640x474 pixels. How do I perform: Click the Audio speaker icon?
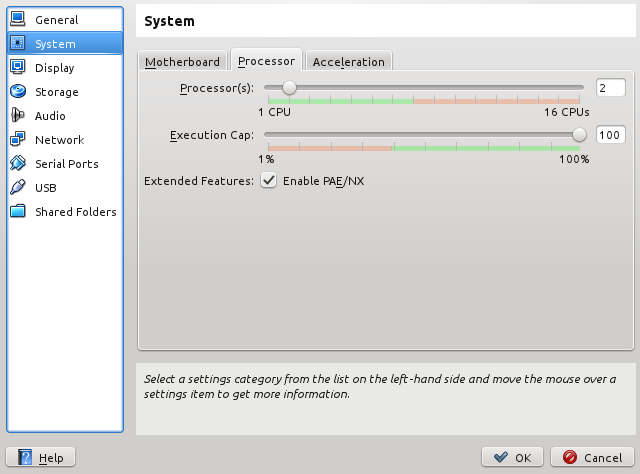(x=18, y=116)
